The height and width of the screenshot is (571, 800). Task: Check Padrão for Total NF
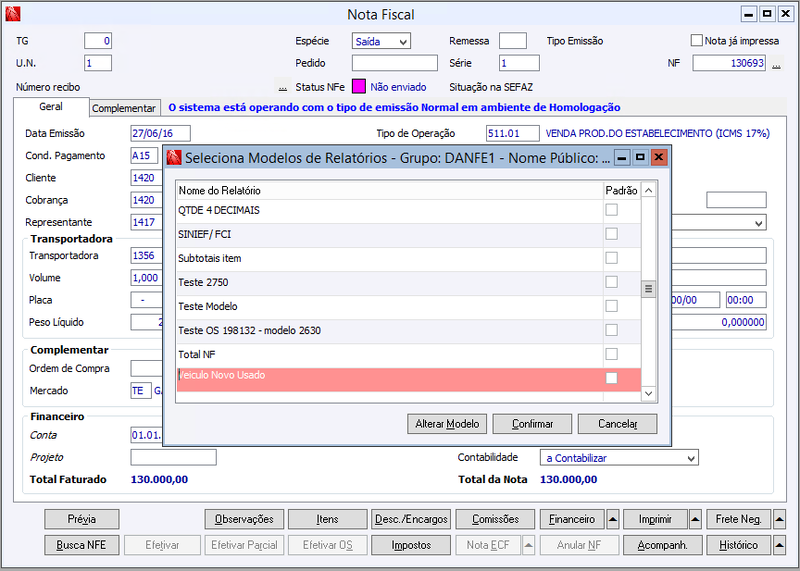point(611,354)
